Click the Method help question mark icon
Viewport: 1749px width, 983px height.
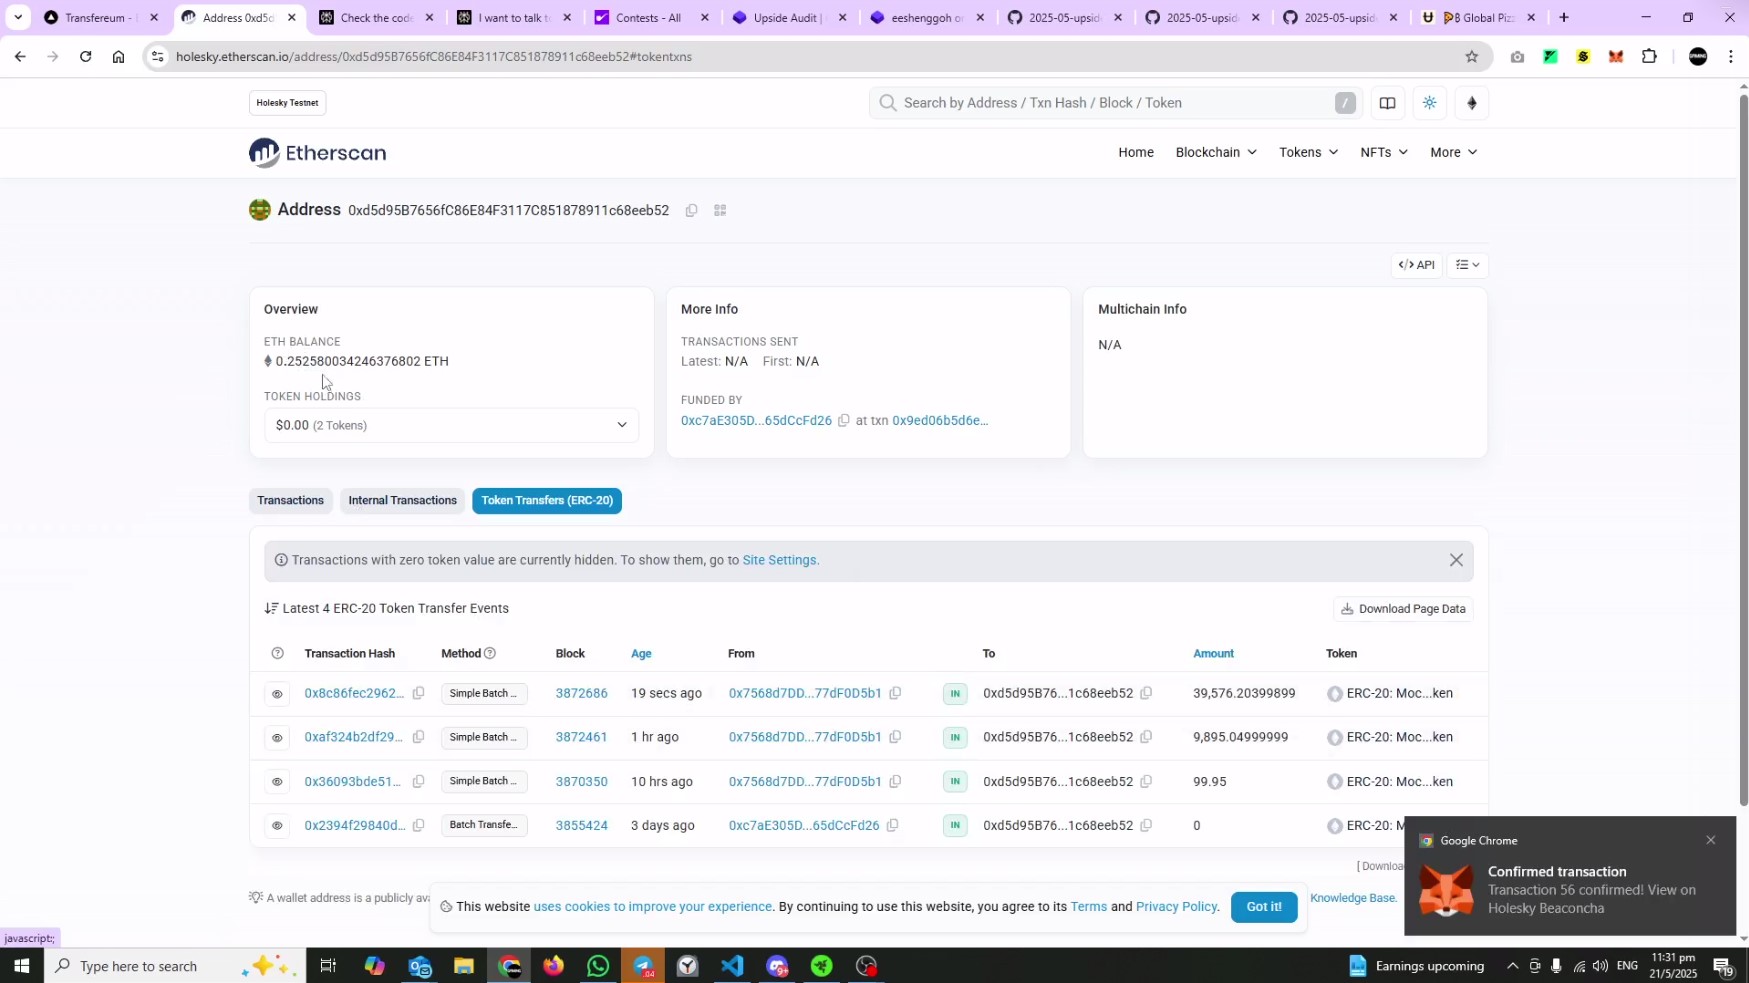point(490,654)
